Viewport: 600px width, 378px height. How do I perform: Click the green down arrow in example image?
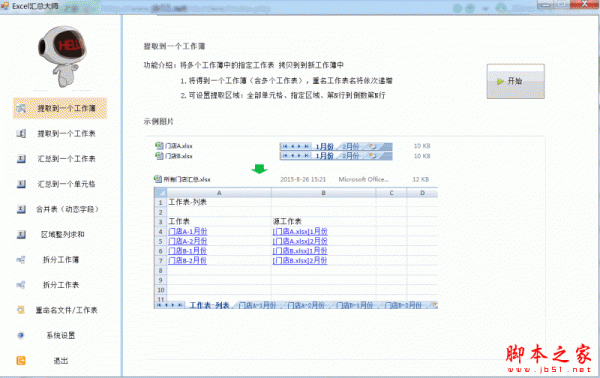(259, 169)
